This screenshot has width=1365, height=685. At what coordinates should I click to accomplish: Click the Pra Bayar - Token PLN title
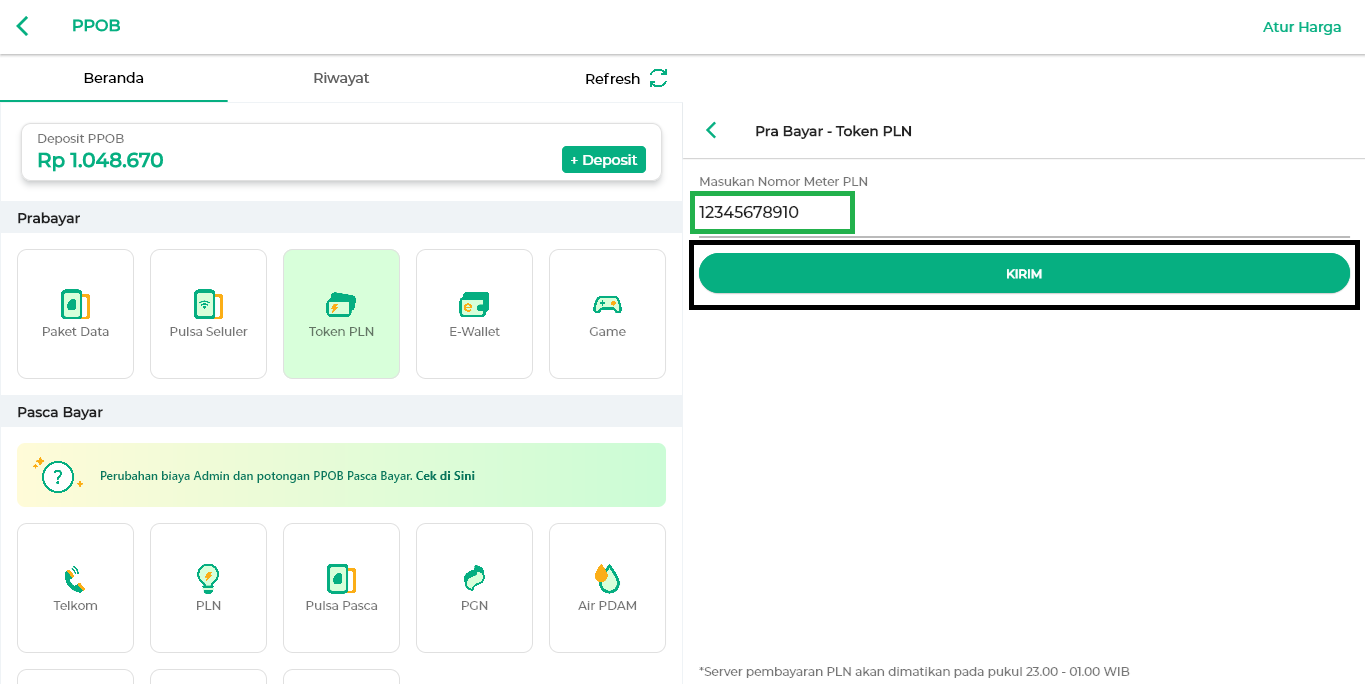coord(833,131)
